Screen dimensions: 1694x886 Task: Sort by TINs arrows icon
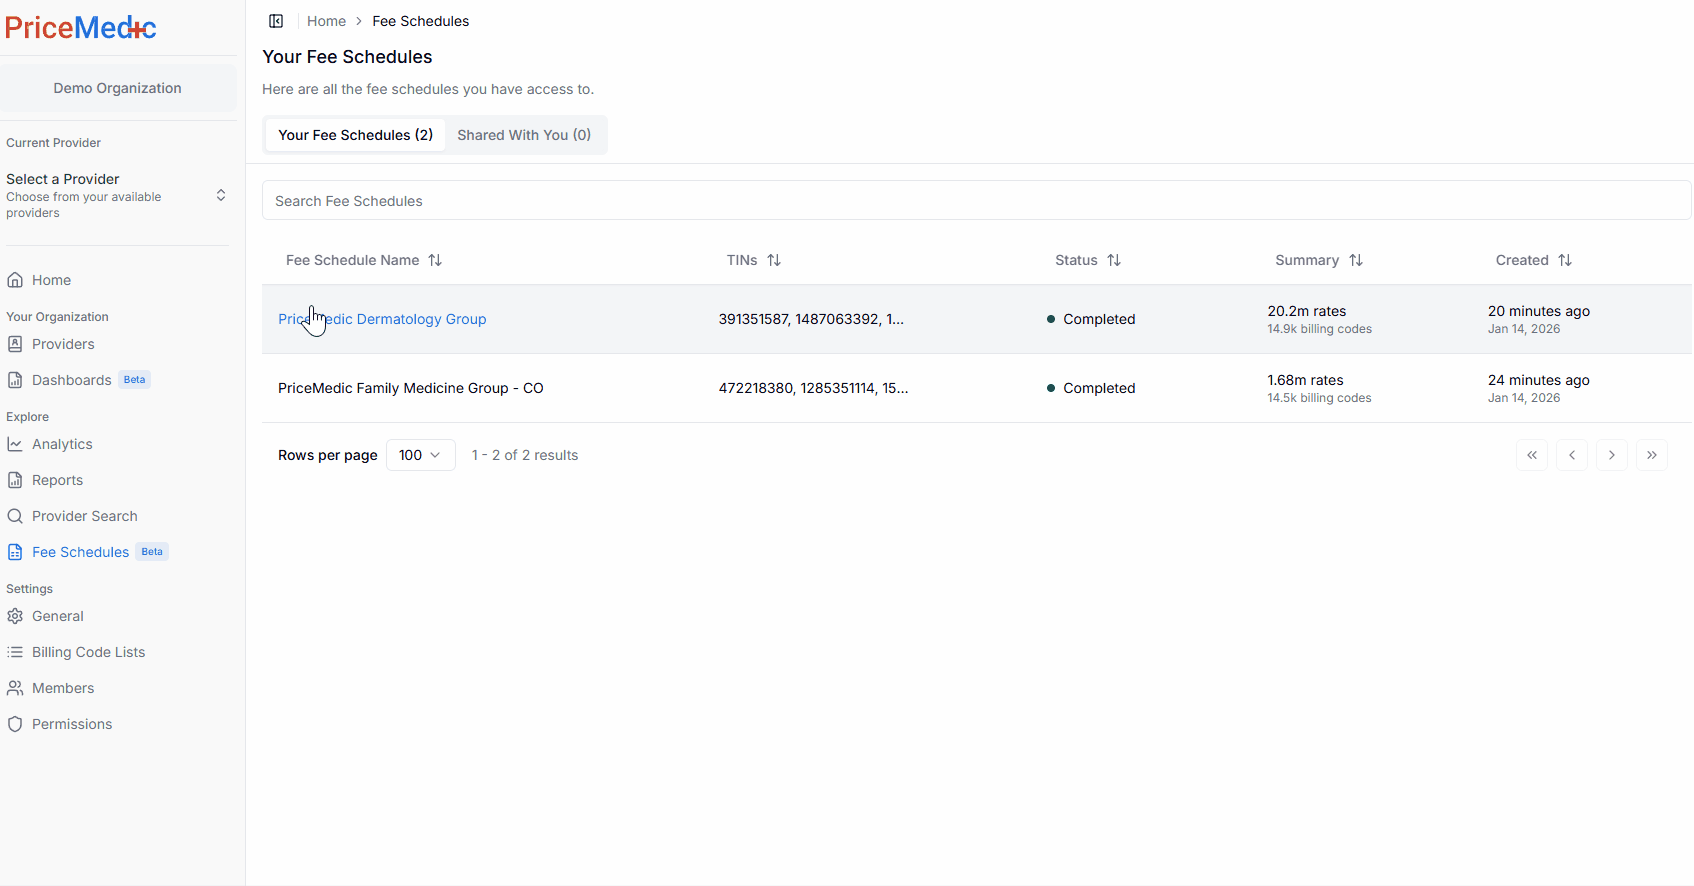[774, 260]
